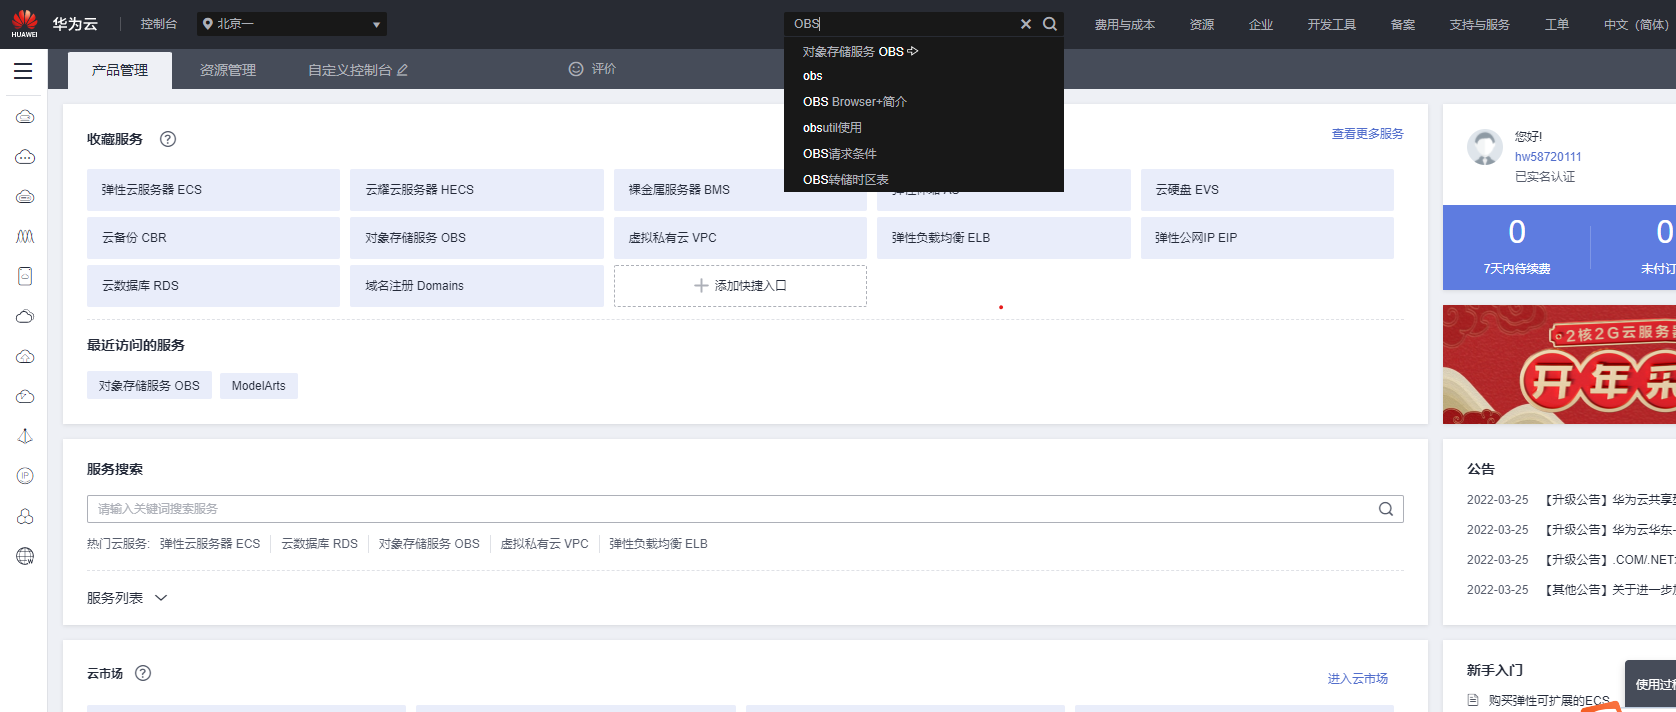Click the help icon beside 收藏服务
The image size is (1676, 712).
click(x=168, y=139)
